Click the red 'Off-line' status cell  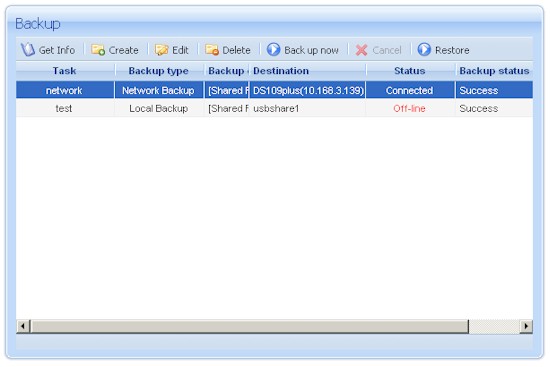pos(410,108)
